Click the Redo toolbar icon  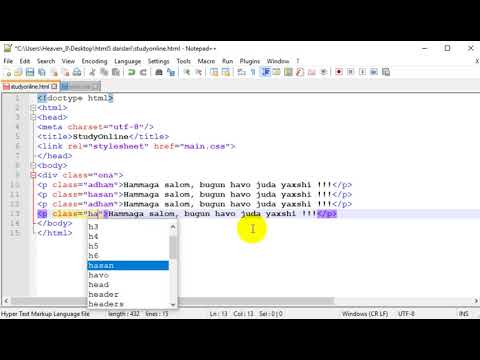pyautogui.click(x=143, y=72)
